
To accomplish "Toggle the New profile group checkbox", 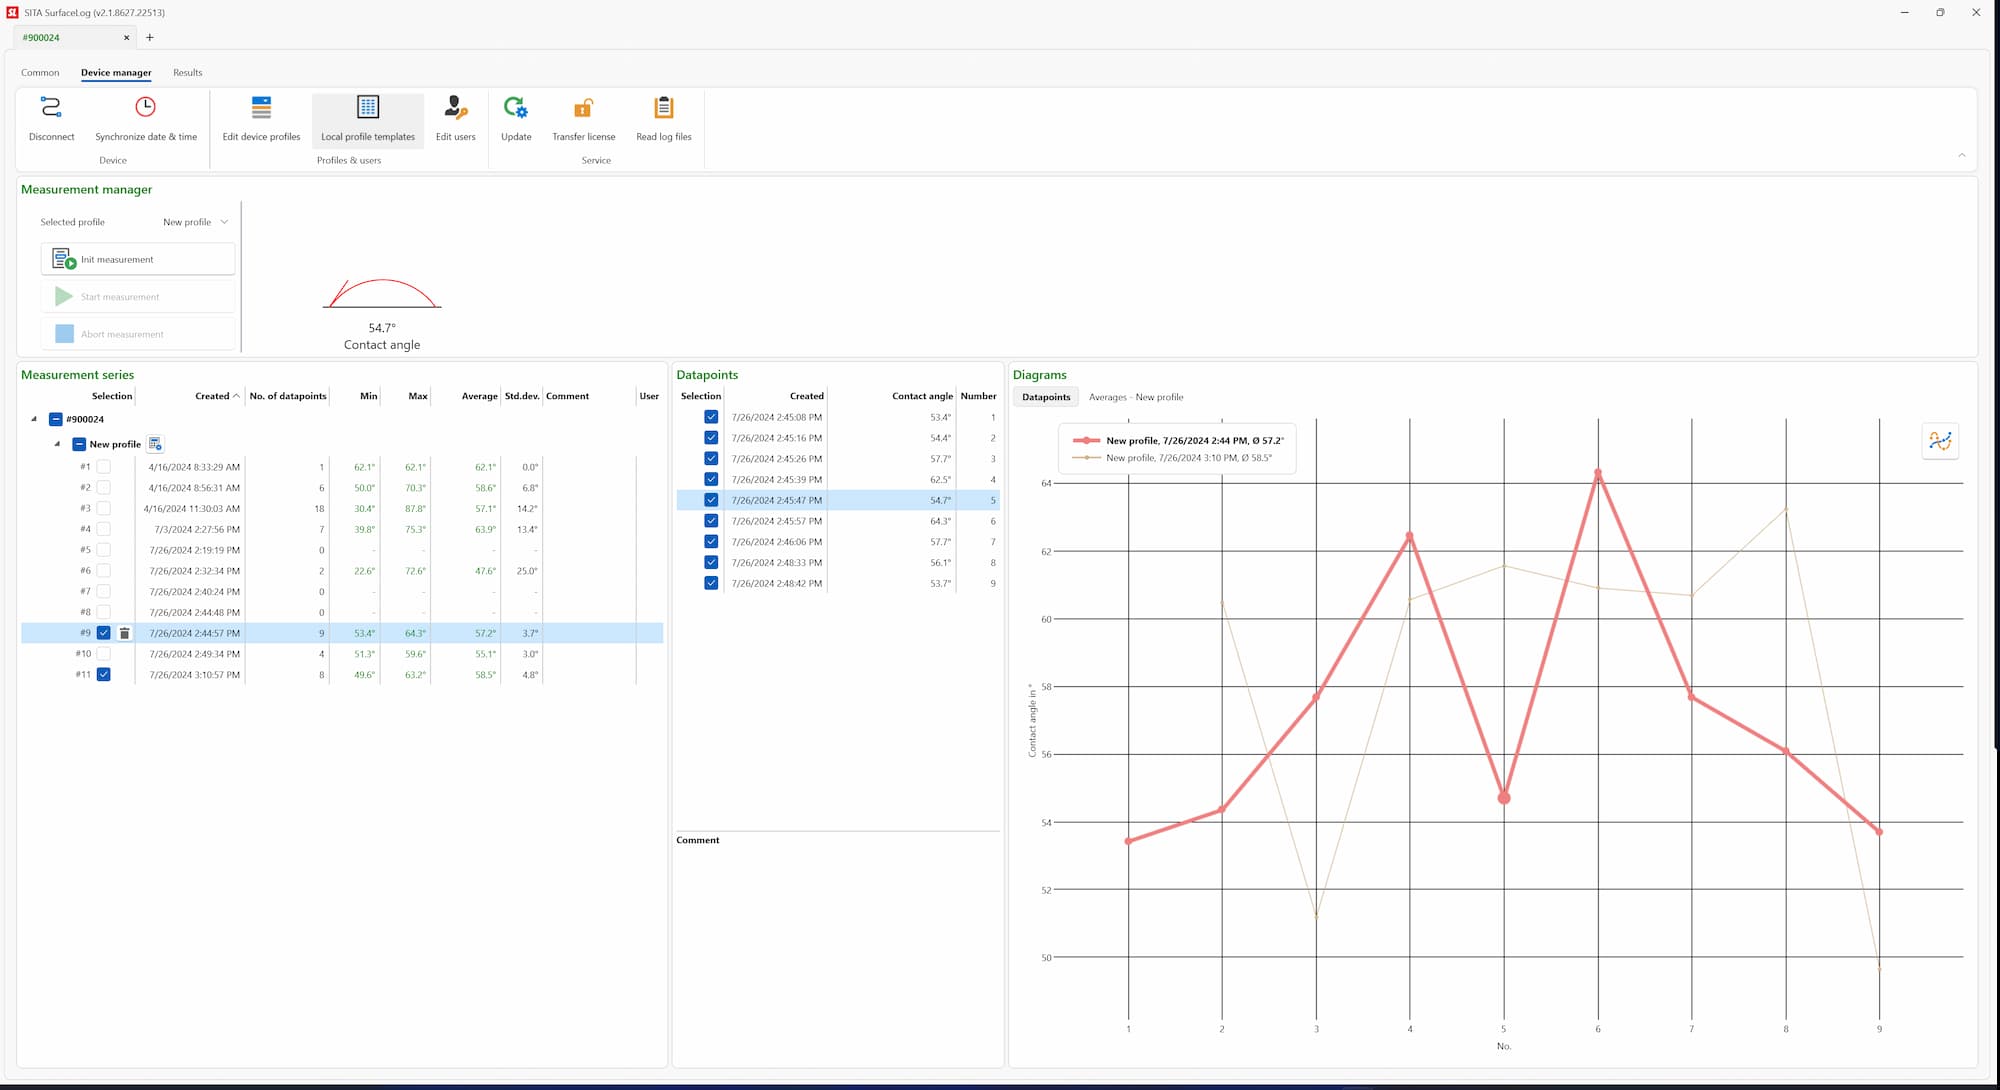I will [79, 444].
